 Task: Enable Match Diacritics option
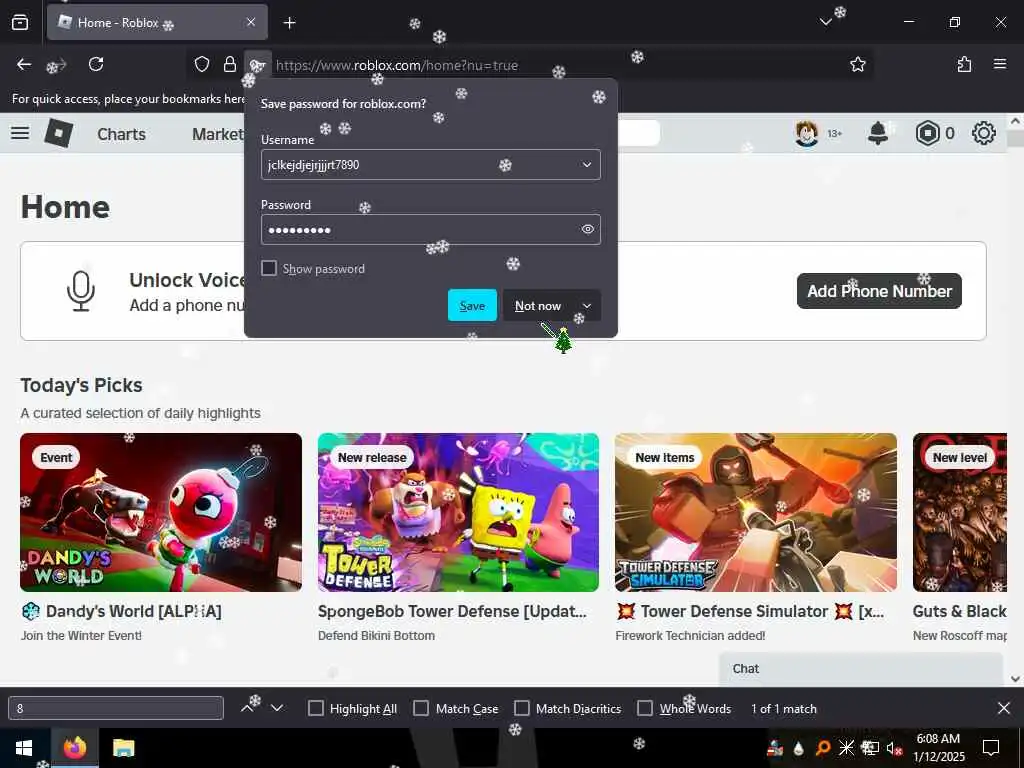(522, 708)
